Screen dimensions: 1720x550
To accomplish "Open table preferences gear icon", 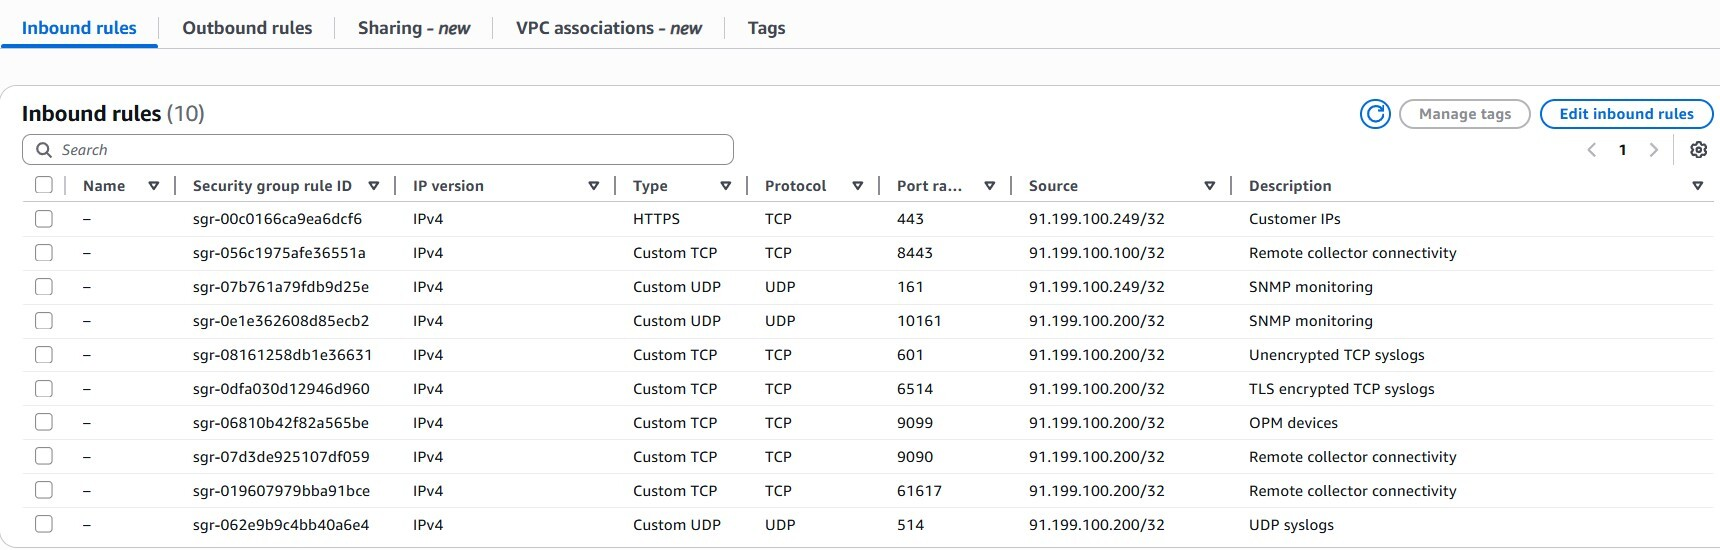I will [x=1698, y=150].
